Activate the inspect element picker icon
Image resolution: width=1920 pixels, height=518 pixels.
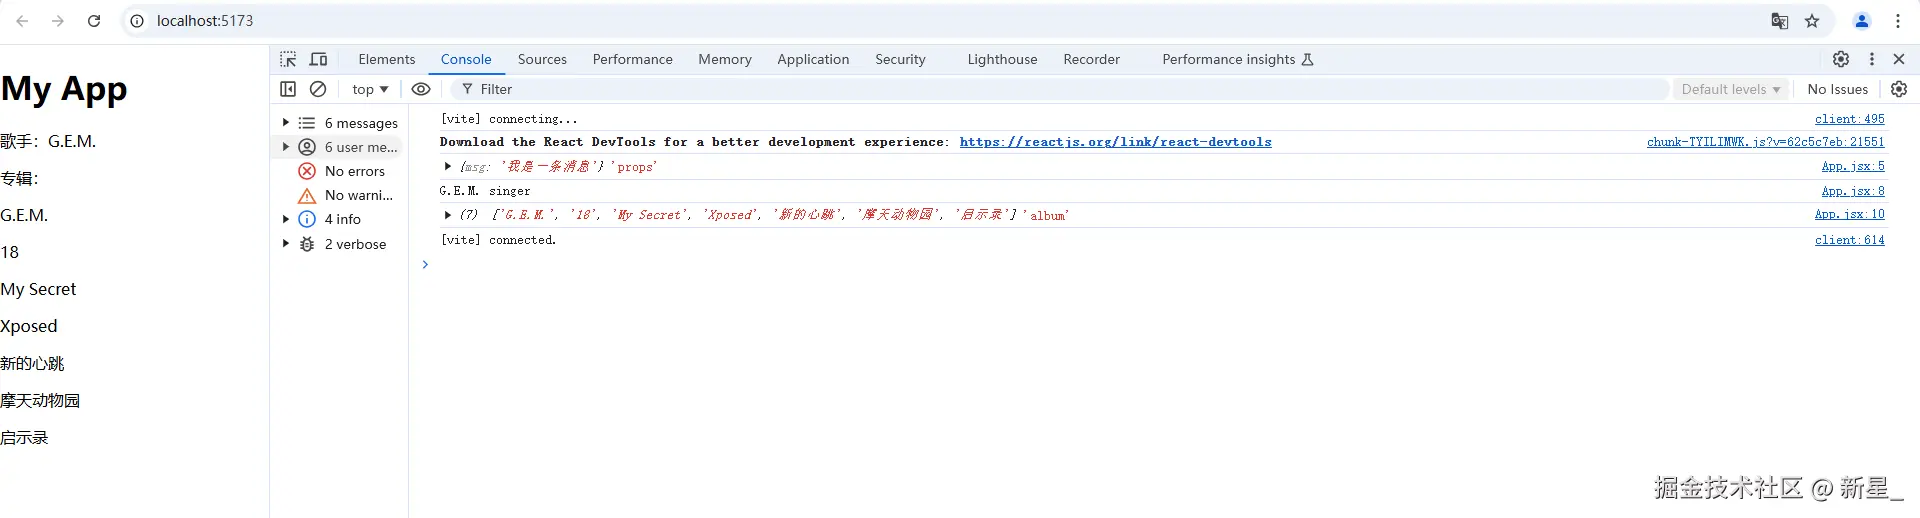click(288, 59)
